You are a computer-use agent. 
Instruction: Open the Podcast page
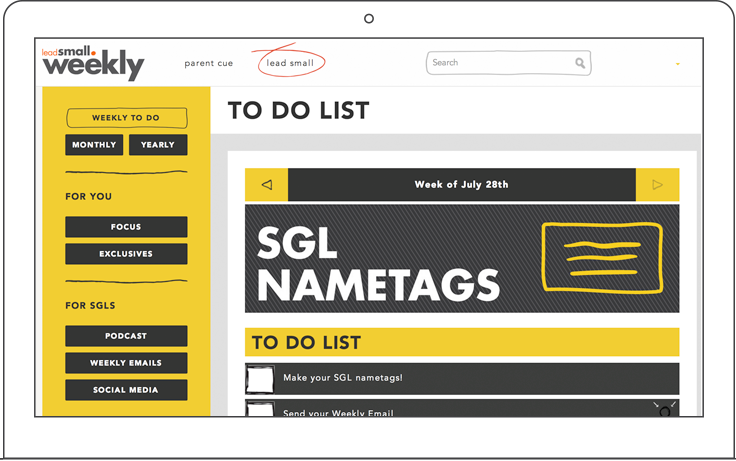click(x=126, y=336)
